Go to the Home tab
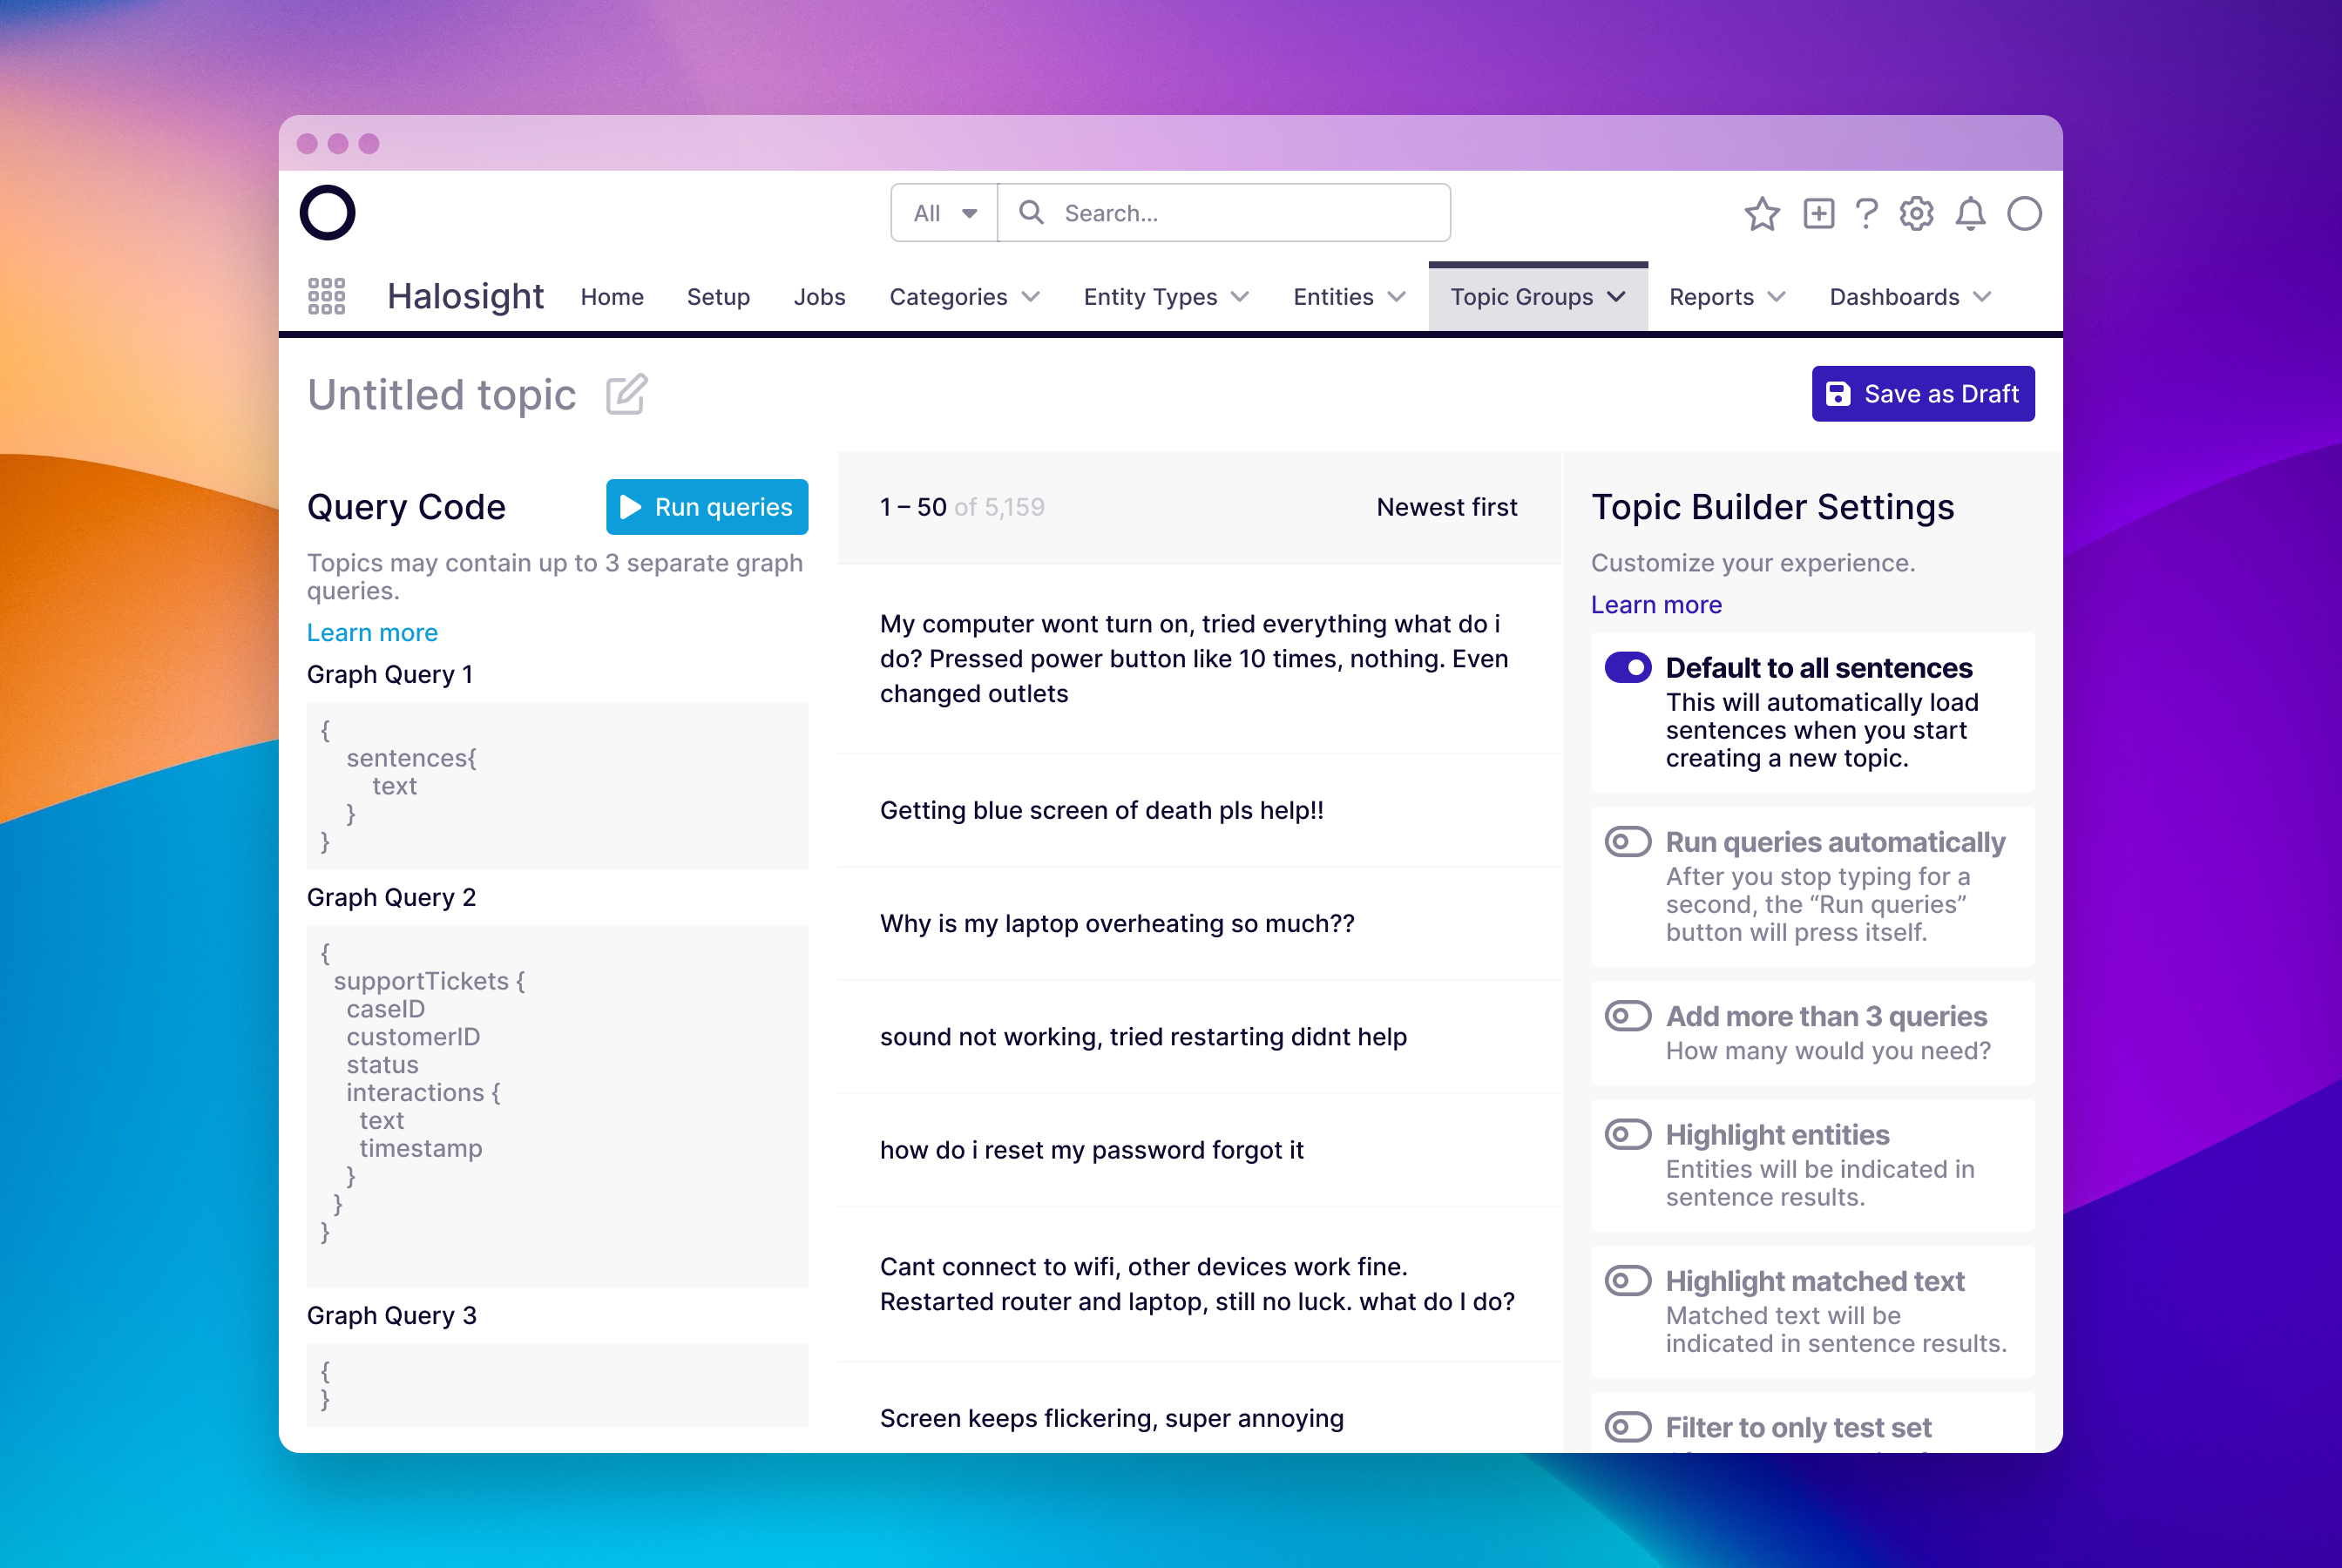Screen dimensions: 2342x1568 (x=612, y=296)
